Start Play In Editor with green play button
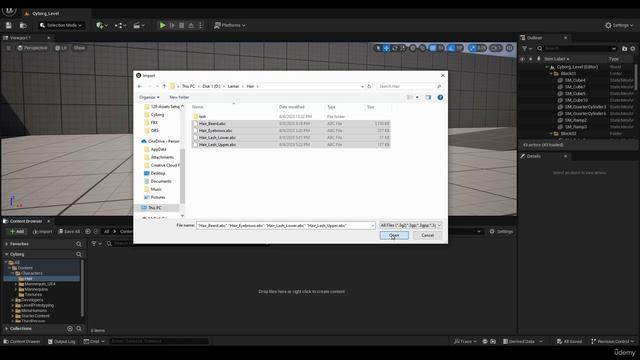 point(162,25)
